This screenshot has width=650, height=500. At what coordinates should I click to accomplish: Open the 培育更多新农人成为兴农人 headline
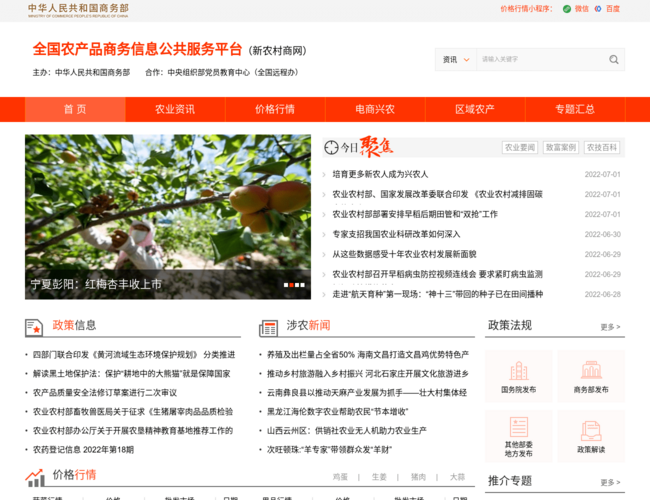click(x=380, y=174)
